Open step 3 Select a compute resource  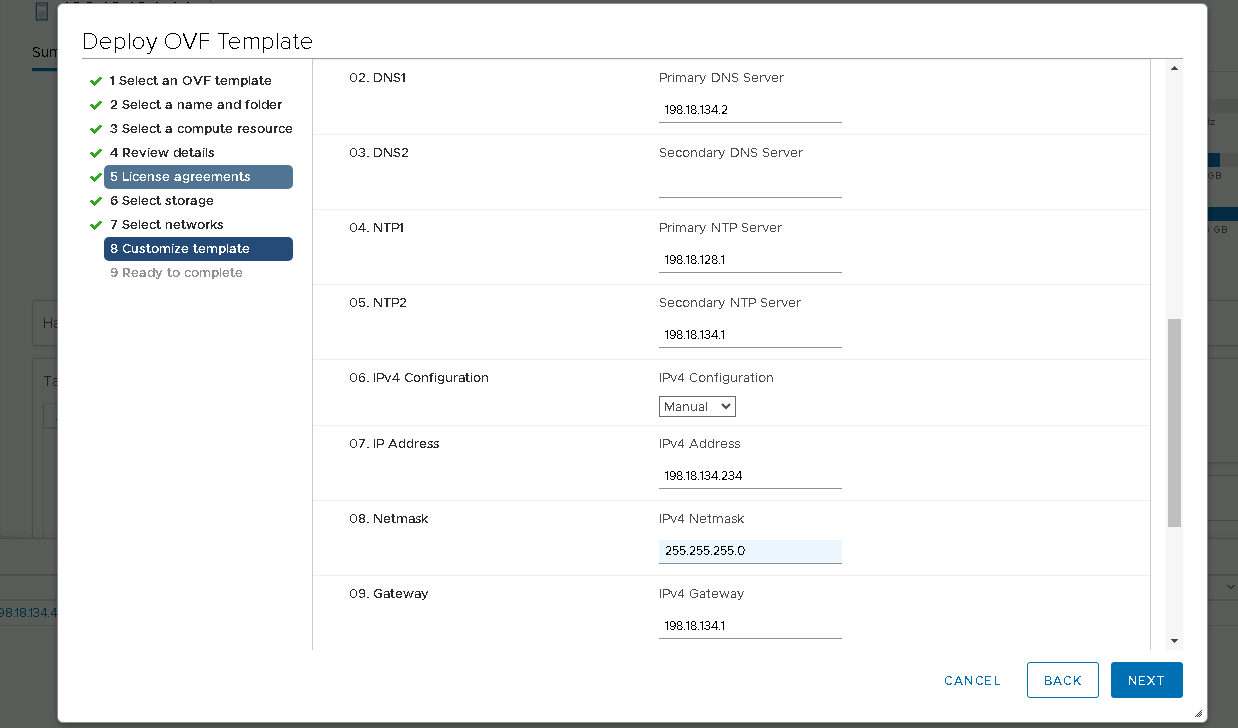[201, 129]
